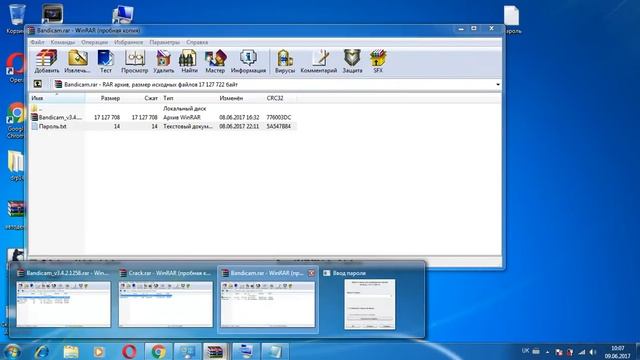The width and height of the screenshot is (640, 360).
Task: Click 17 127 708 in the Размер column
Action: (107, 117)
